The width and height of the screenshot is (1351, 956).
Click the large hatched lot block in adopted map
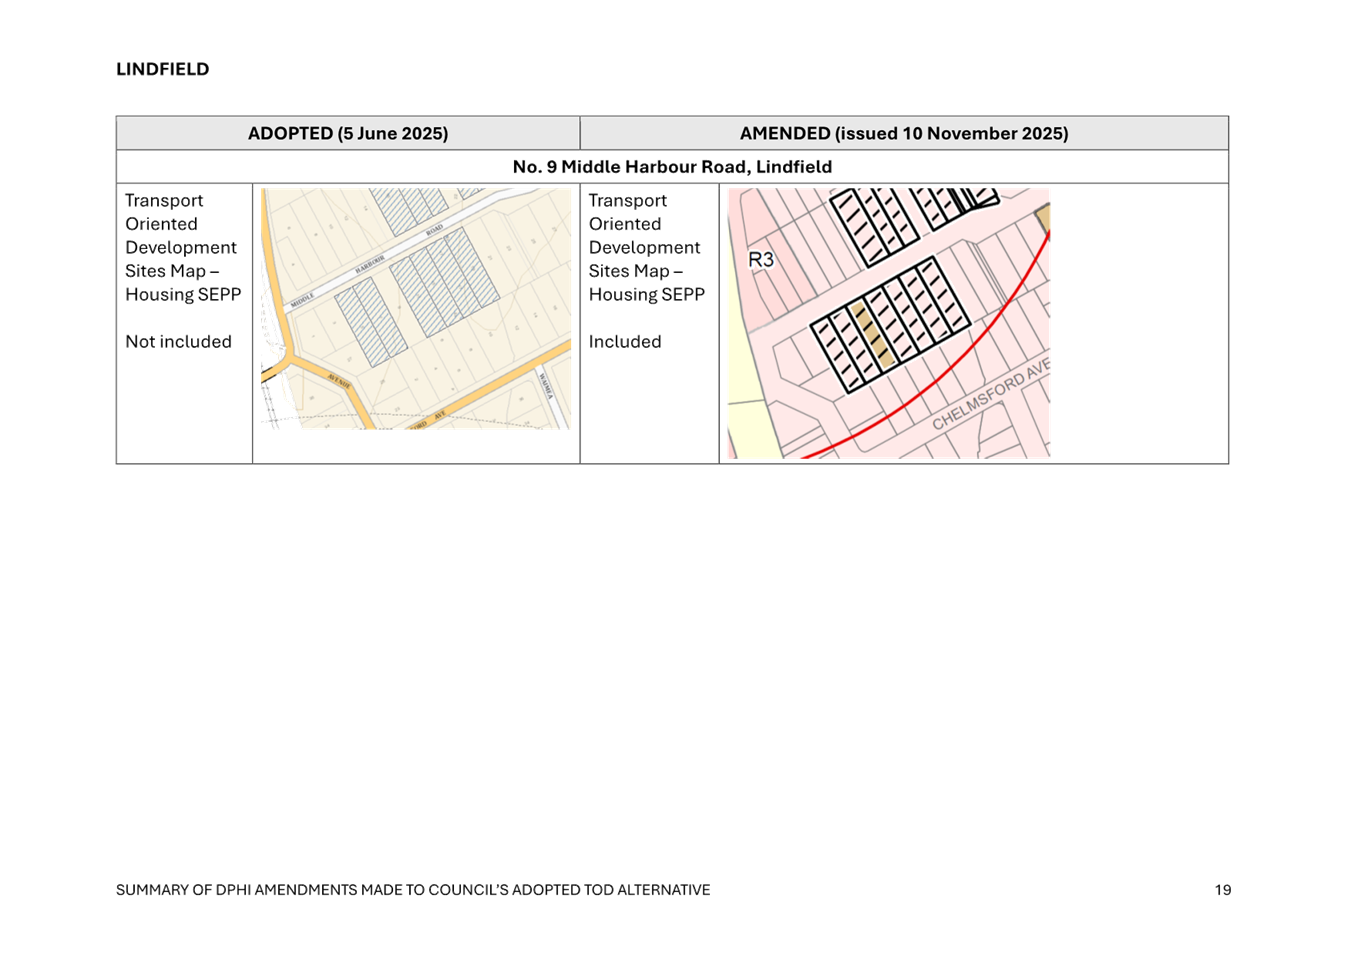click(444, 282)
